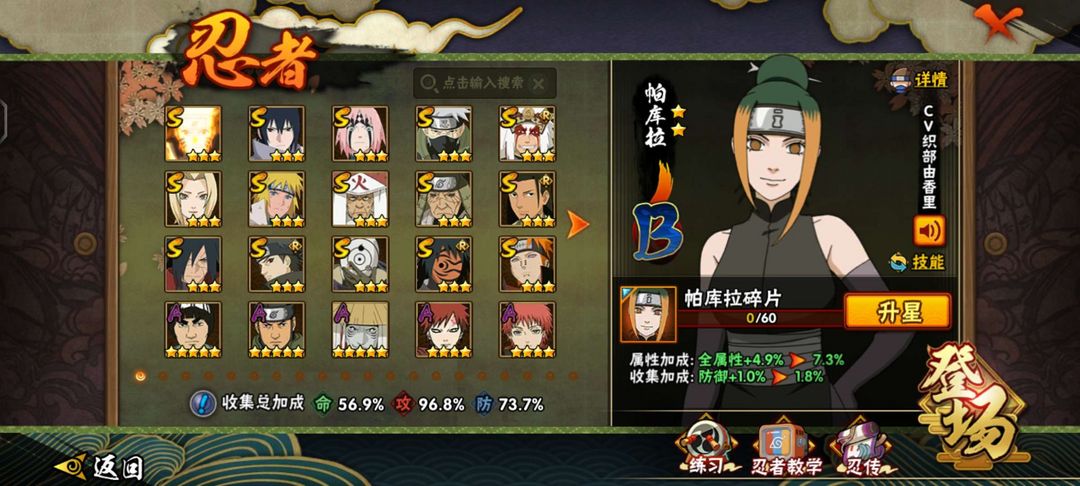
Task: Select the last page indicator dot
Action: (x=573, y=376)
